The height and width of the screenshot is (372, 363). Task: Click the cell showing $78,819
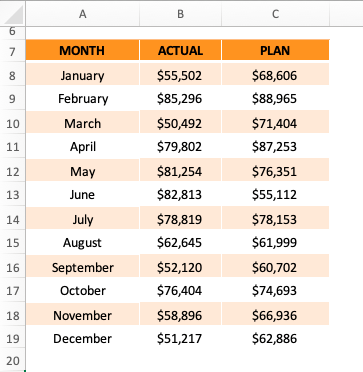click(x=180, y=219)
